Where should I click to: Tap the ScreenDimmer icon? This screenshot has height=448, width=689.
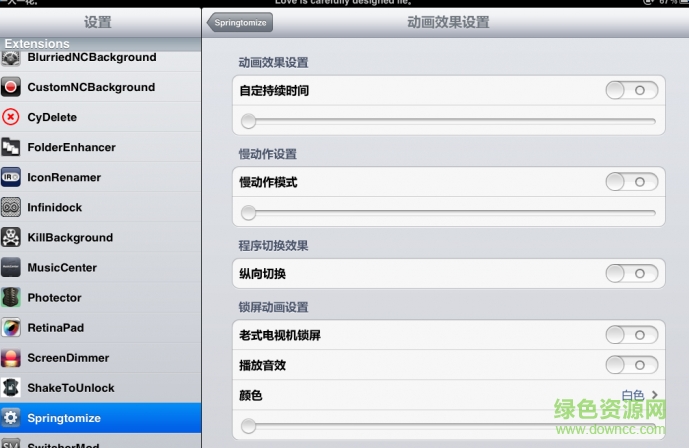[x=11, y=358]
